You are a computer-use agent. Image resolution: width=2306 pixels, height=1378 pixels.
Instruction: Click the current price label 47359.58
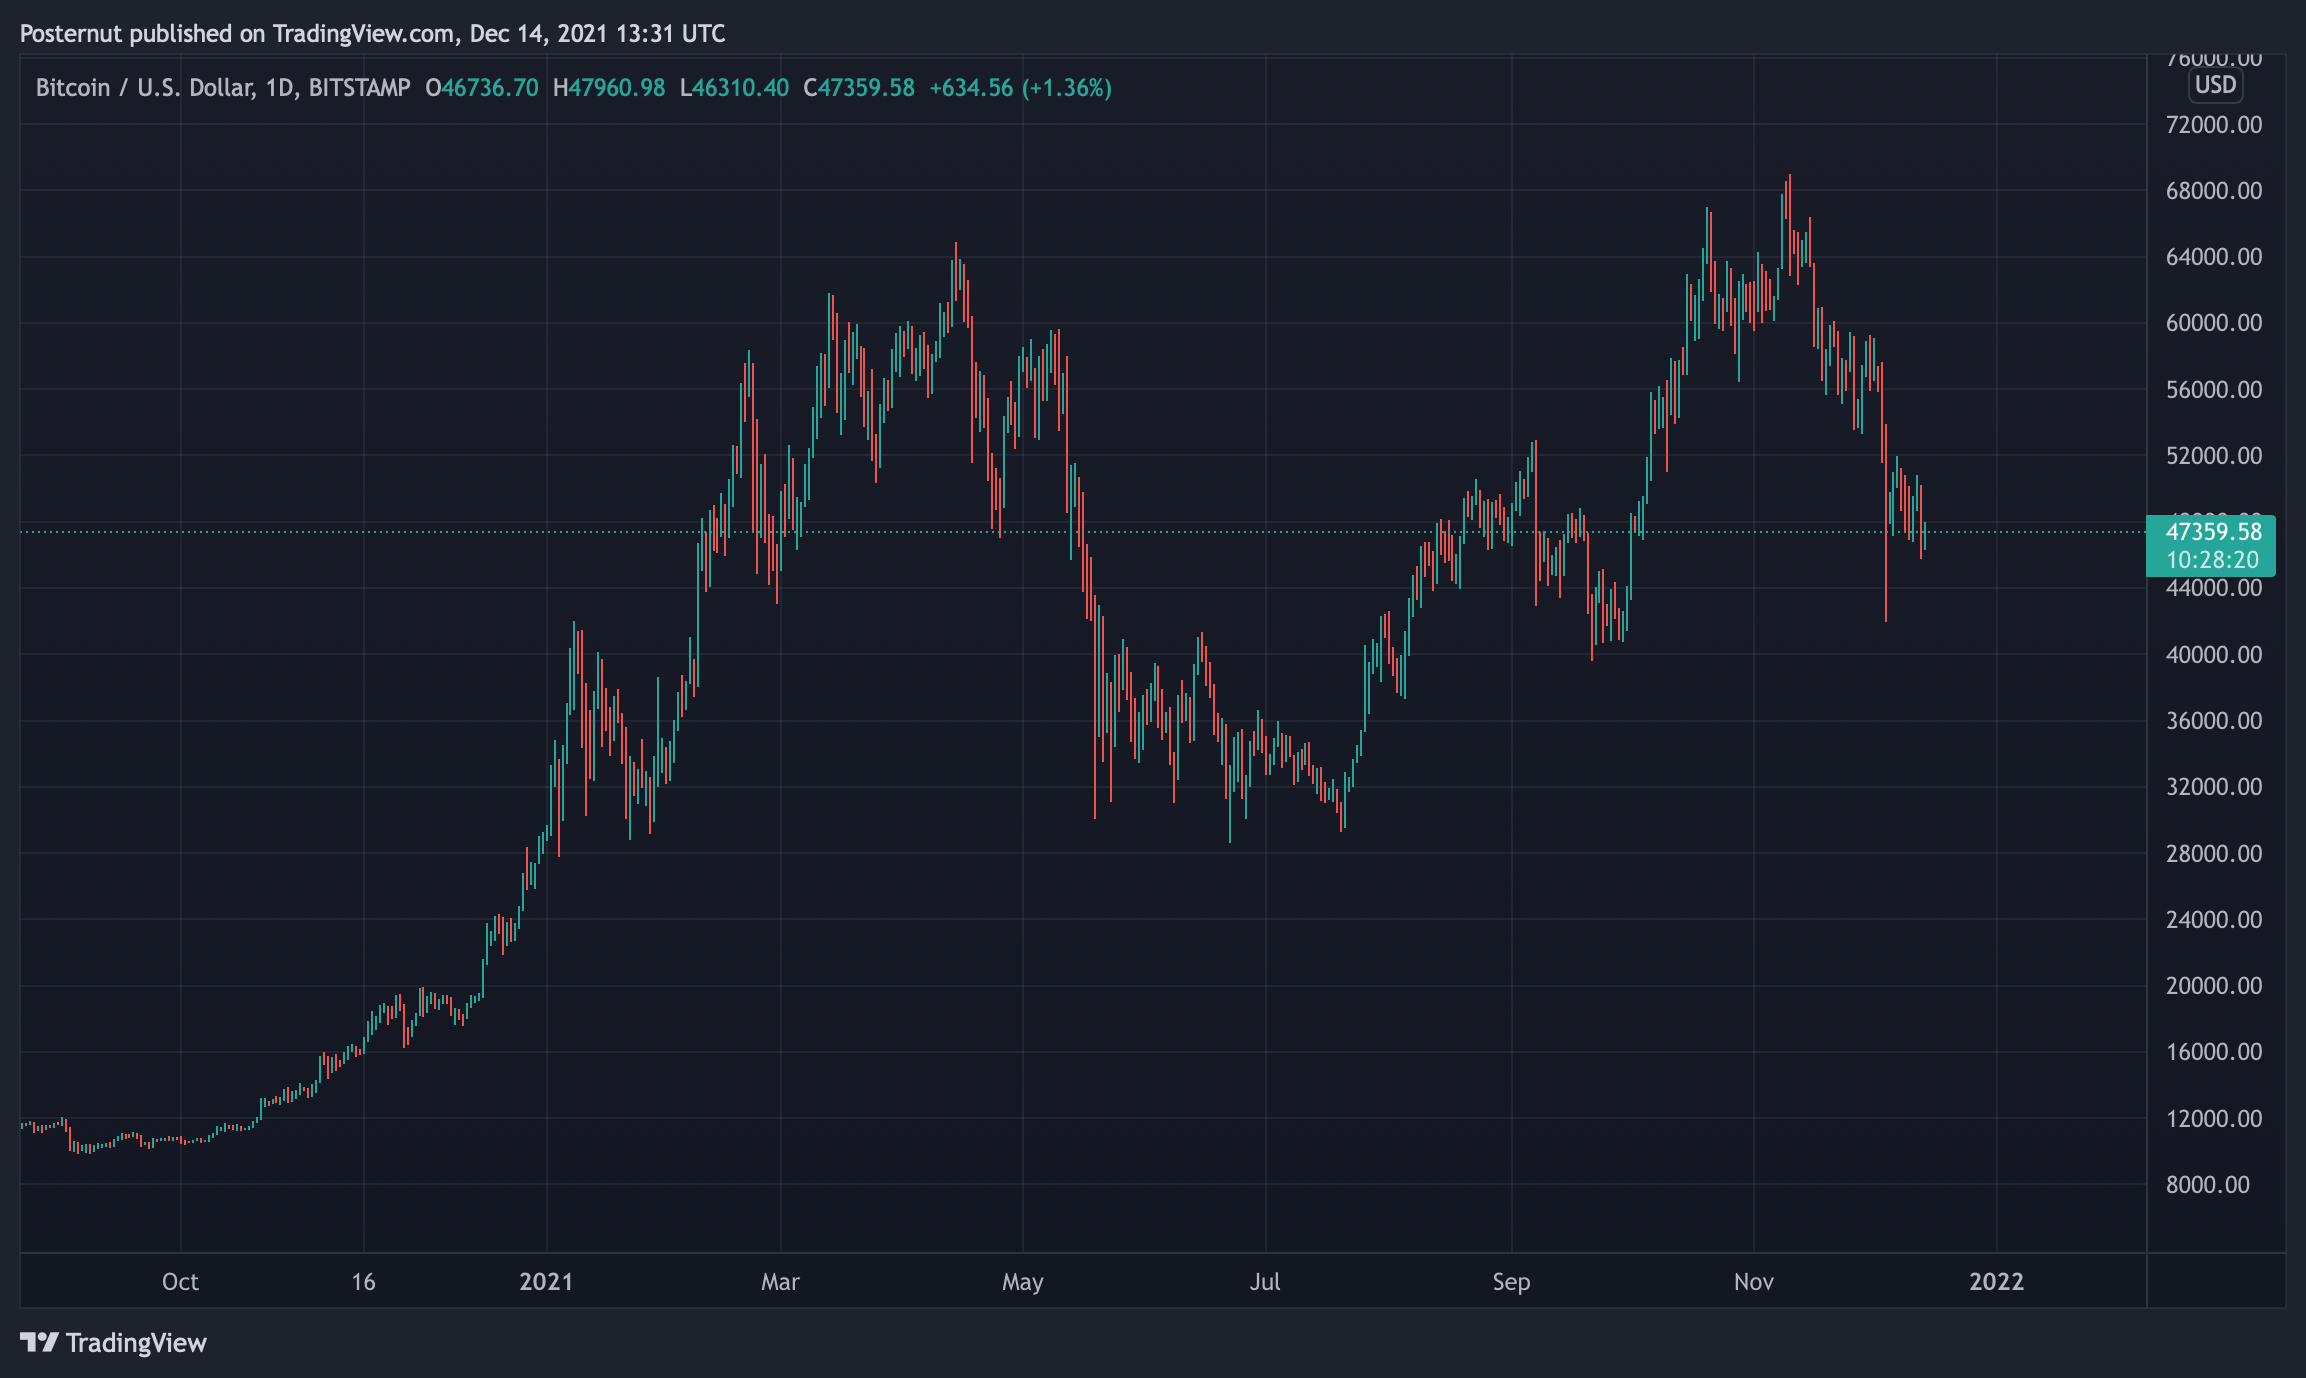pyautogui.click(x=2212, y=532)
